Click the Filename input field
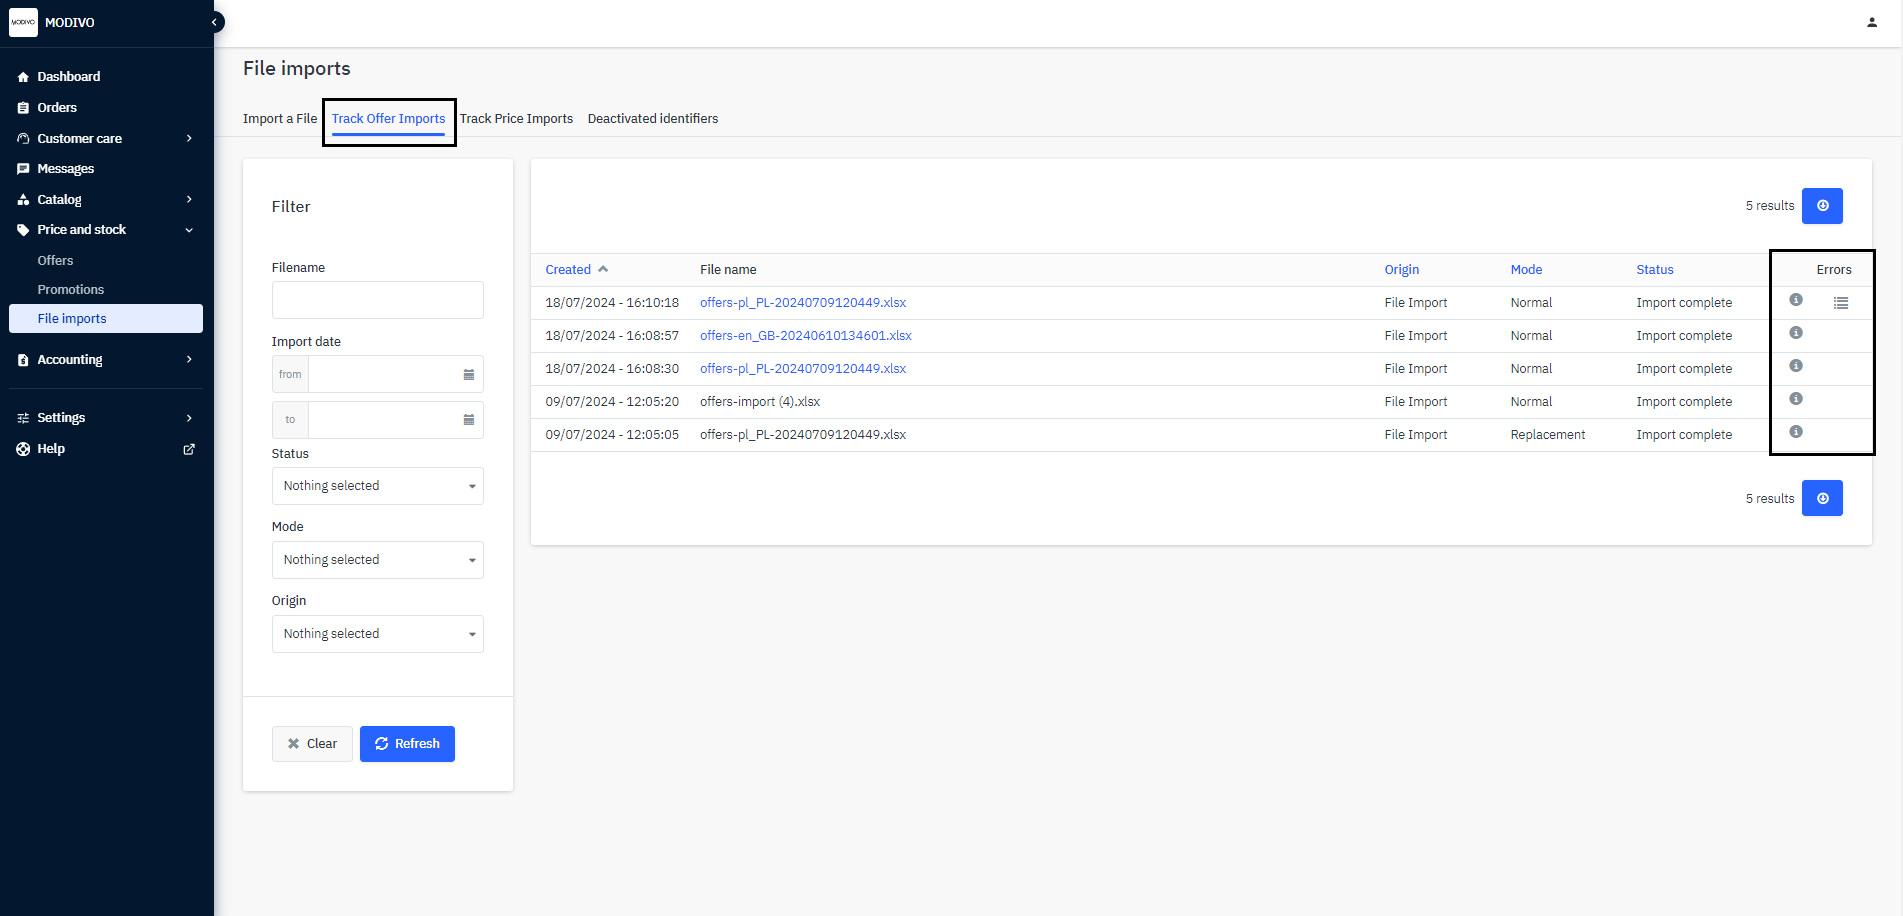The image size is (1903, 916). coord(377,300)
